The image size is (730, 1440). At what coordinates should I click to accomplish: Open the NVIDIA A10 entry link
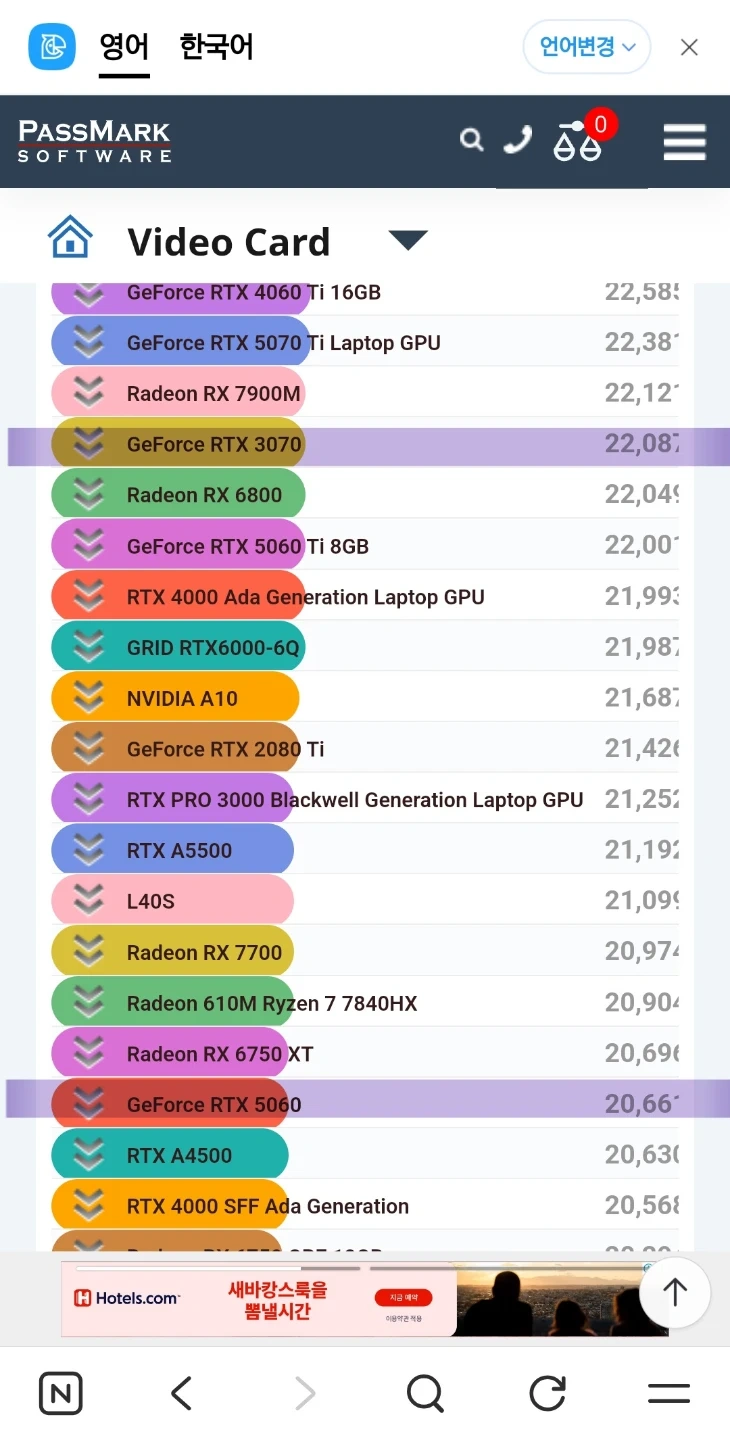coord(182,698)
